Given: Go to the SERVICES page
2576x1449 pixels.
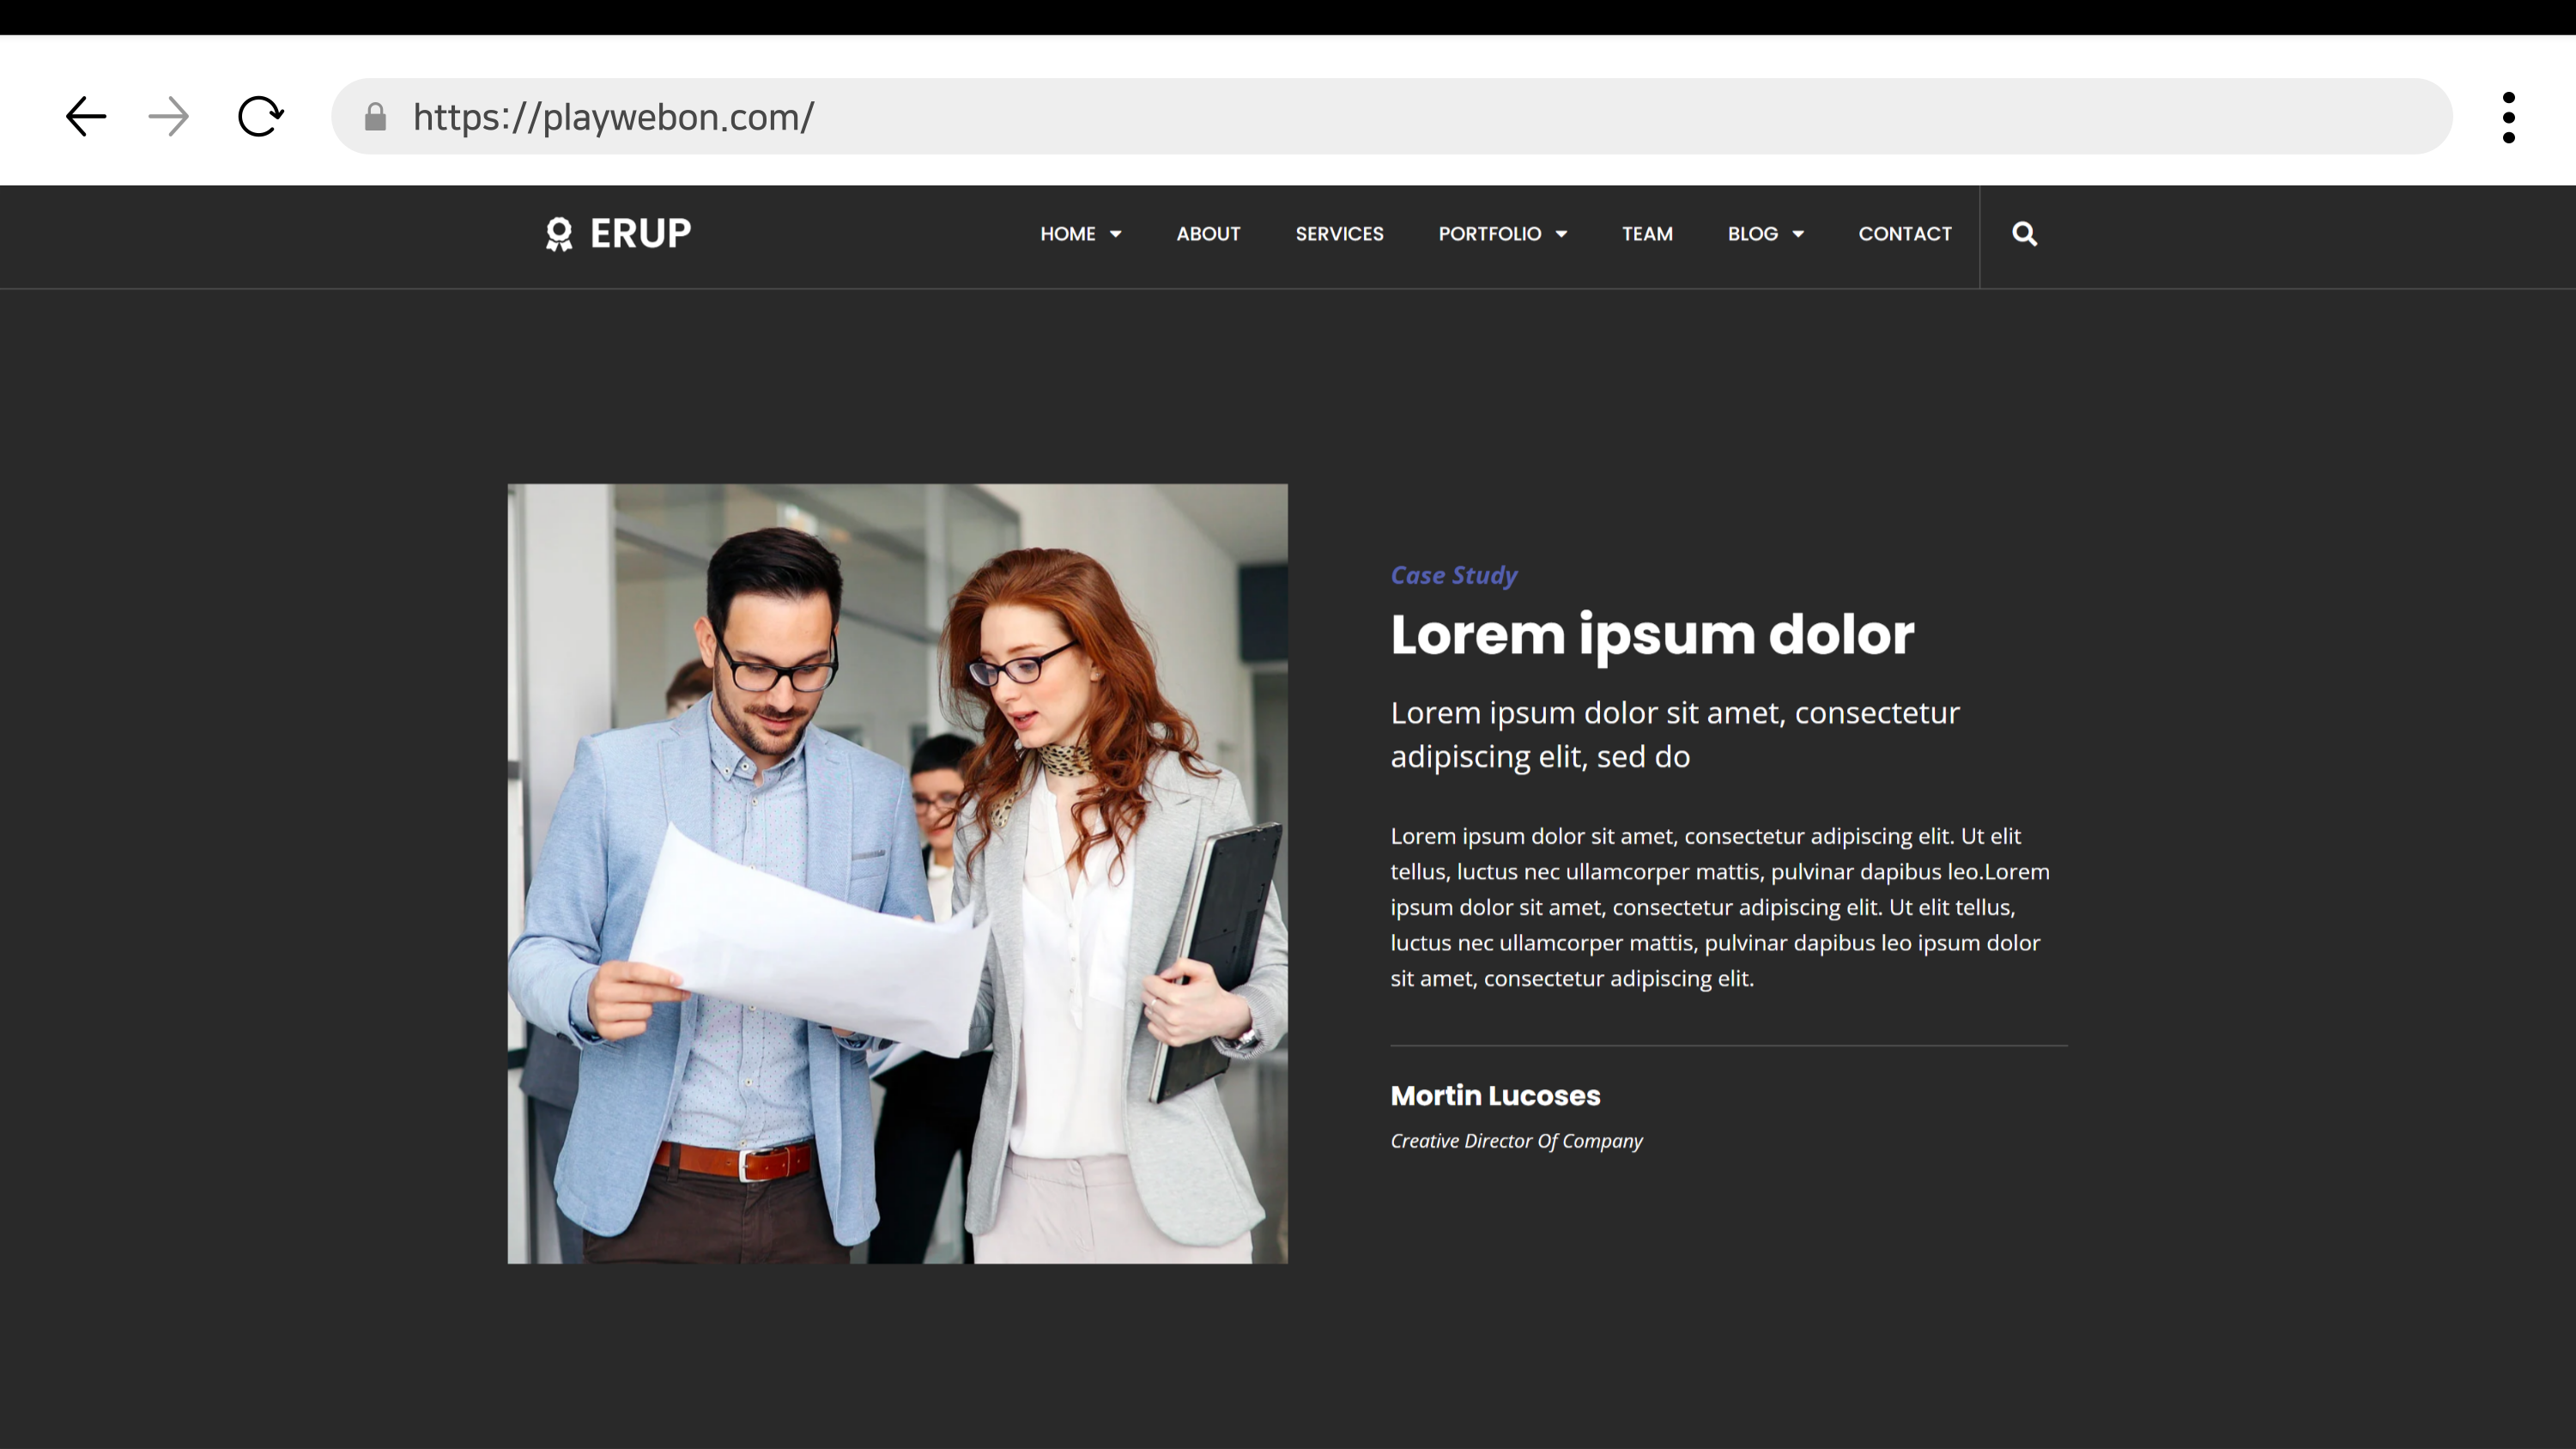Looking at the screenshot, I should click(1339, 234).
